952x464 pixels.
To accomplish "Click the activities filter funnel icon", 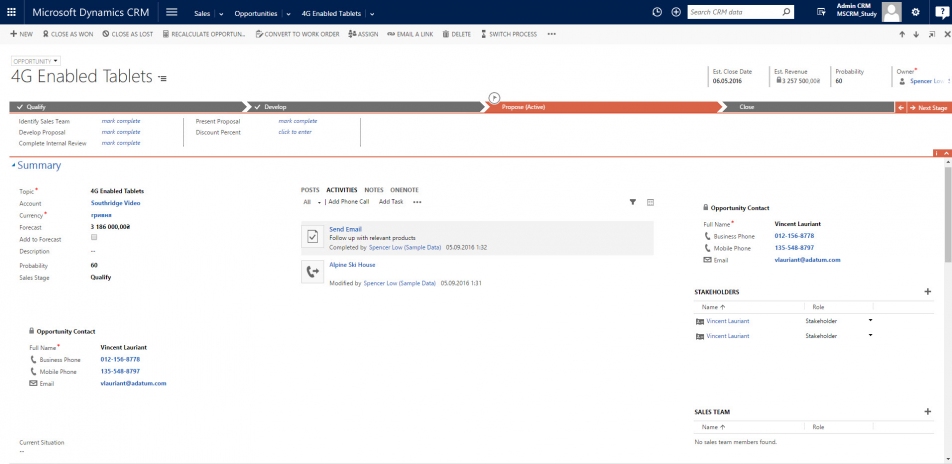I will point(632,202).
